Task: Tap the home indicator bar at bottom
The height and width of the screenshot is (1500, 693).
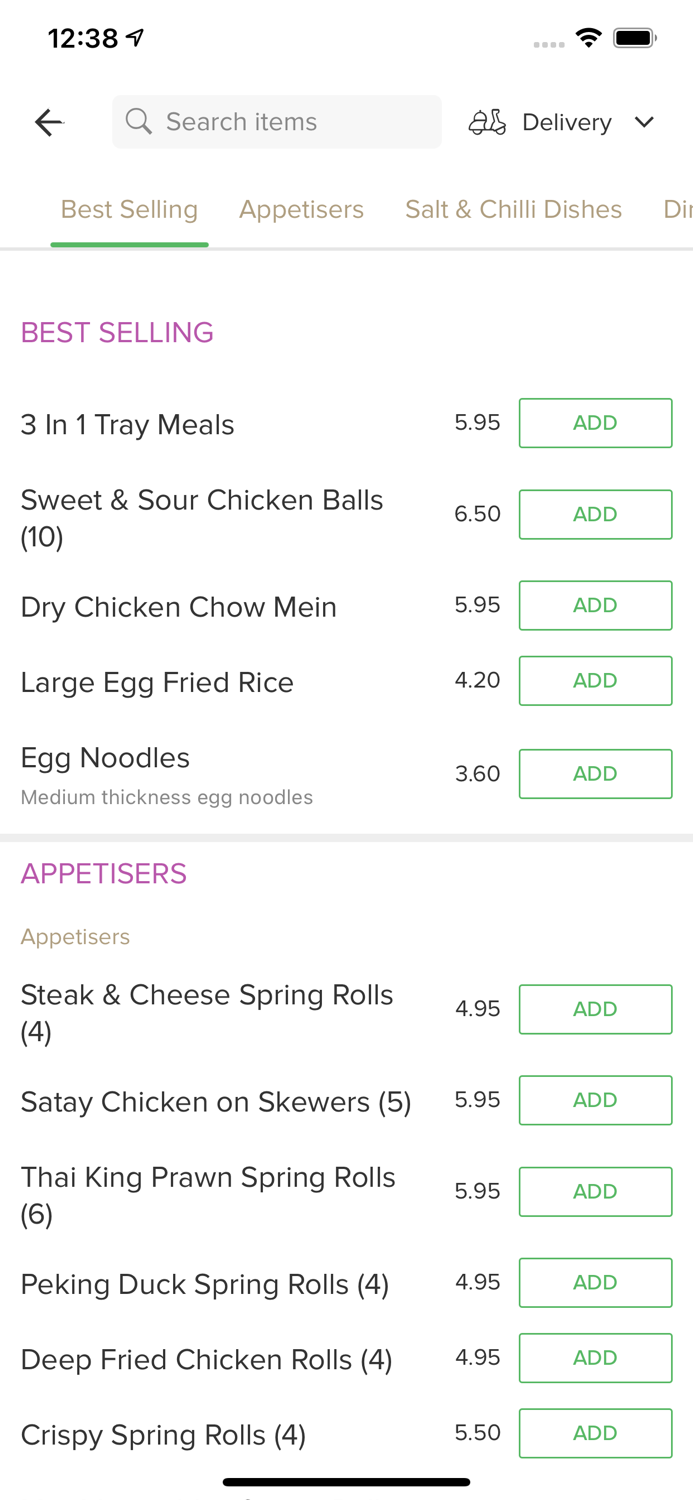Action: click(346, 1481)
